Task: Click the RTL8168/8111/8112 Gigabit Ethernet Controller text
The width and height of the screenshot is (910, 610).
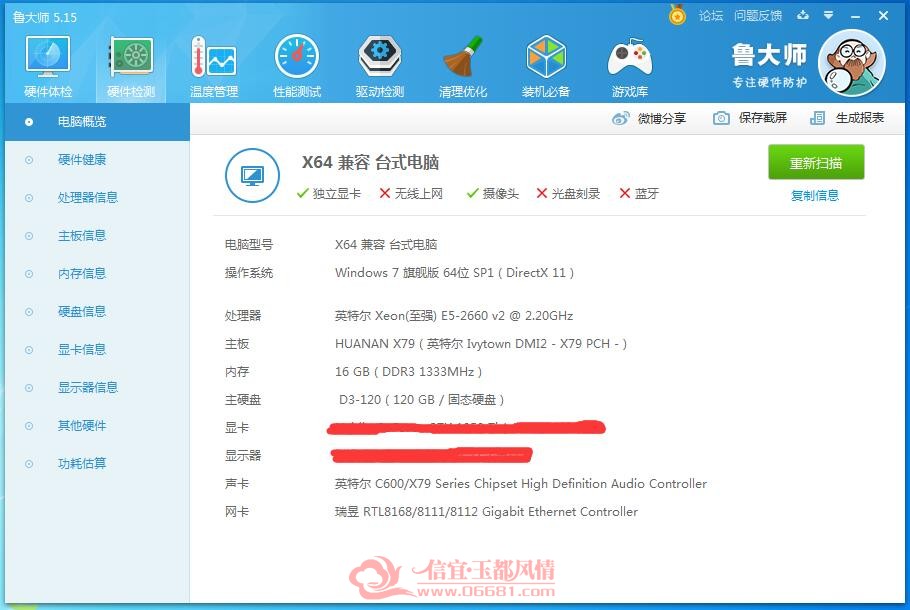Action: (486, 512)
